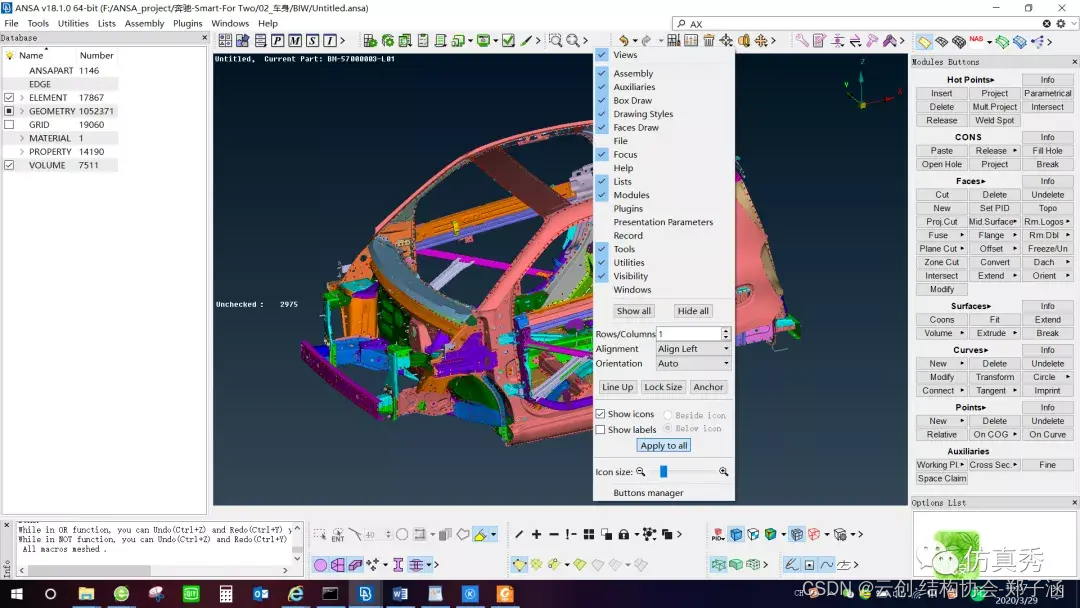Open the Utilities menu
1080x608 pixels.
[73, 23]
